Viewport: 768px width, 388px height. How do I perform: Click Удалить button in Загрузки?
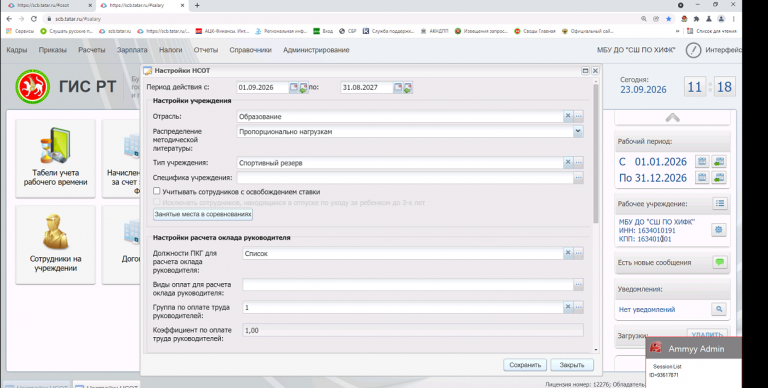707,335
